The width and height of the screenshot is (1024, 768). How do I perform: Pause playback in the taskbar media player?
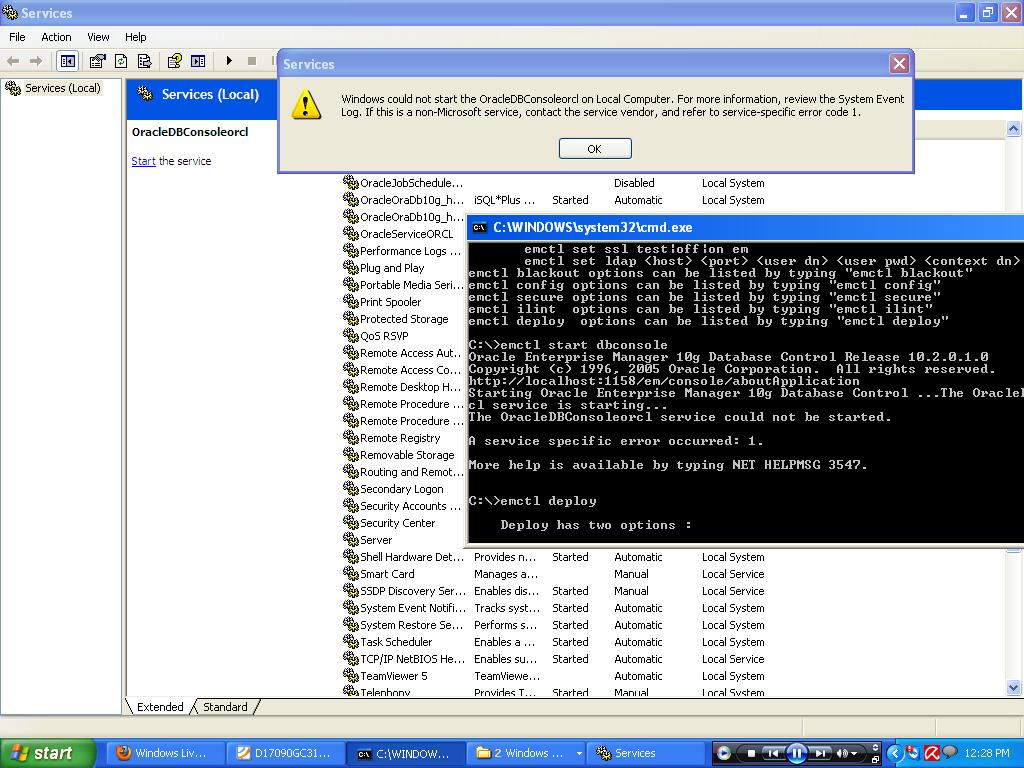coord(796,753)
